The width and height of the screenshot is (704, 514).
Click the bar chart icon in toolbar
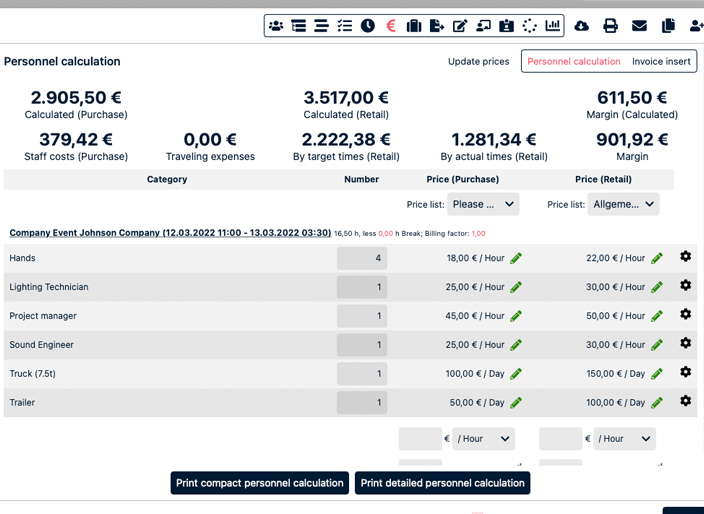click(x=552, y=26)
